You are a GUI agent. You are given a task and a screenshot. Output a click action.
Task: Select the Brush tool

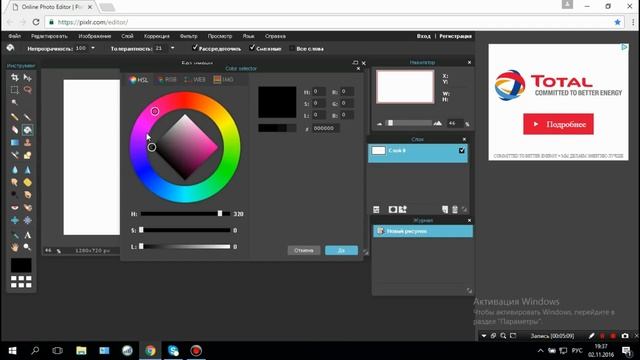27,117
